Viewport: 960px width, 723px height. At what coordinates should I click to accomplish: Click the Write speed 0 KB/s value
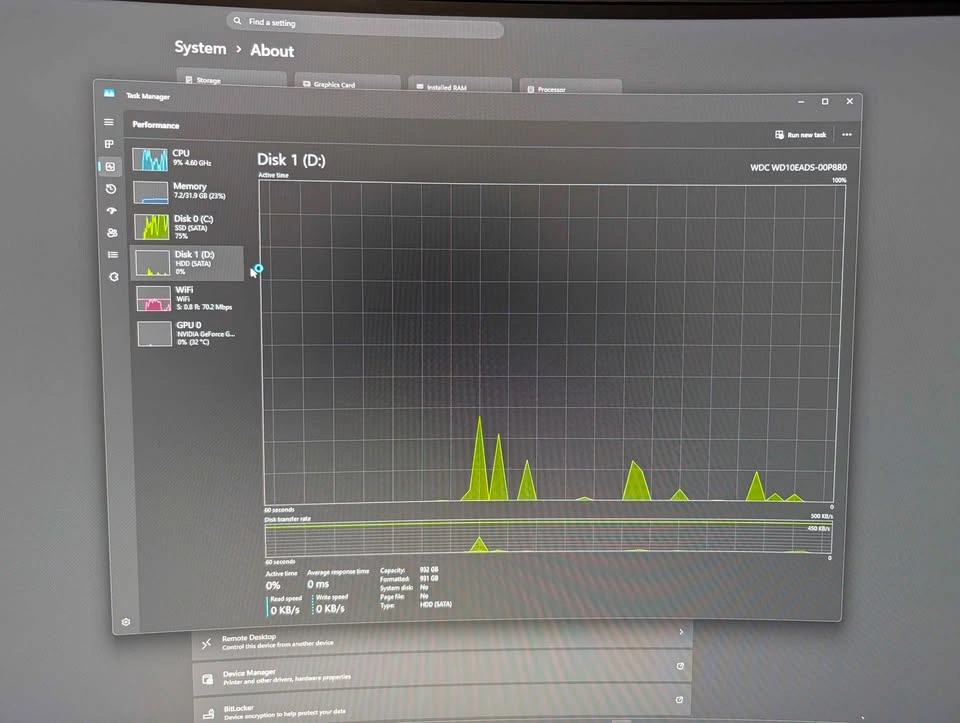coord(331,609)
